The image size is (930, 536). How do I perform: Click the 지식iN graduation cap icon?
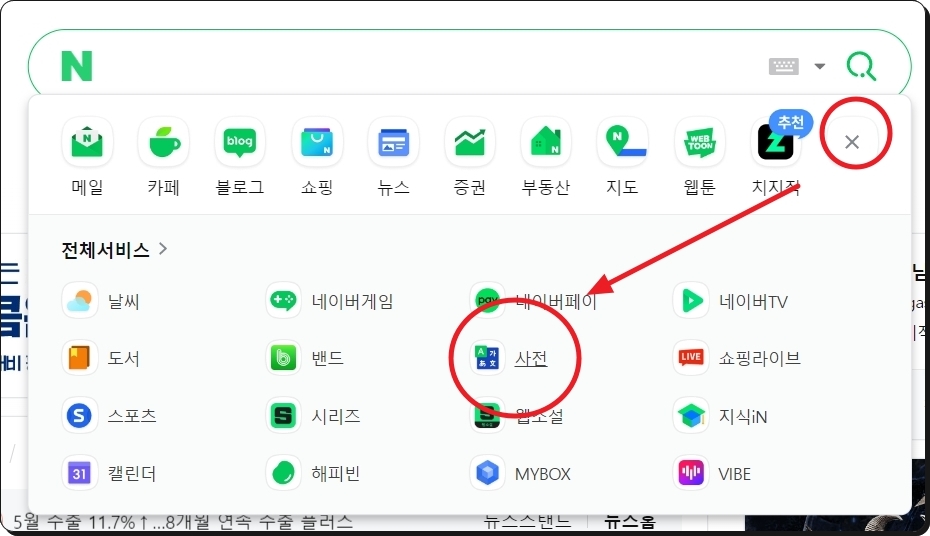click(691, 416)
